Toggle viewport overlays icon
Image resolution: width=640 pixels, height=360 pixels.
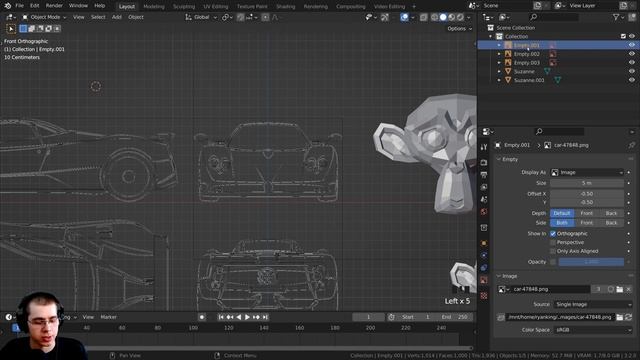pyautogui.click(x=404, y=17)
